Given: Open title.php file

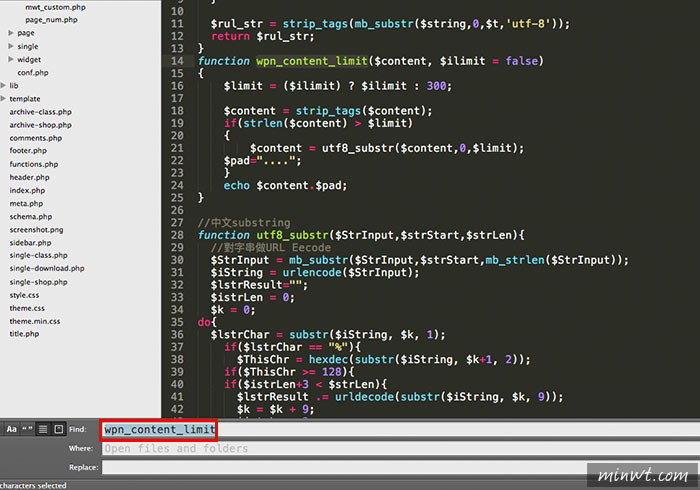Looking at the screenshot, I should coord(25,334).
